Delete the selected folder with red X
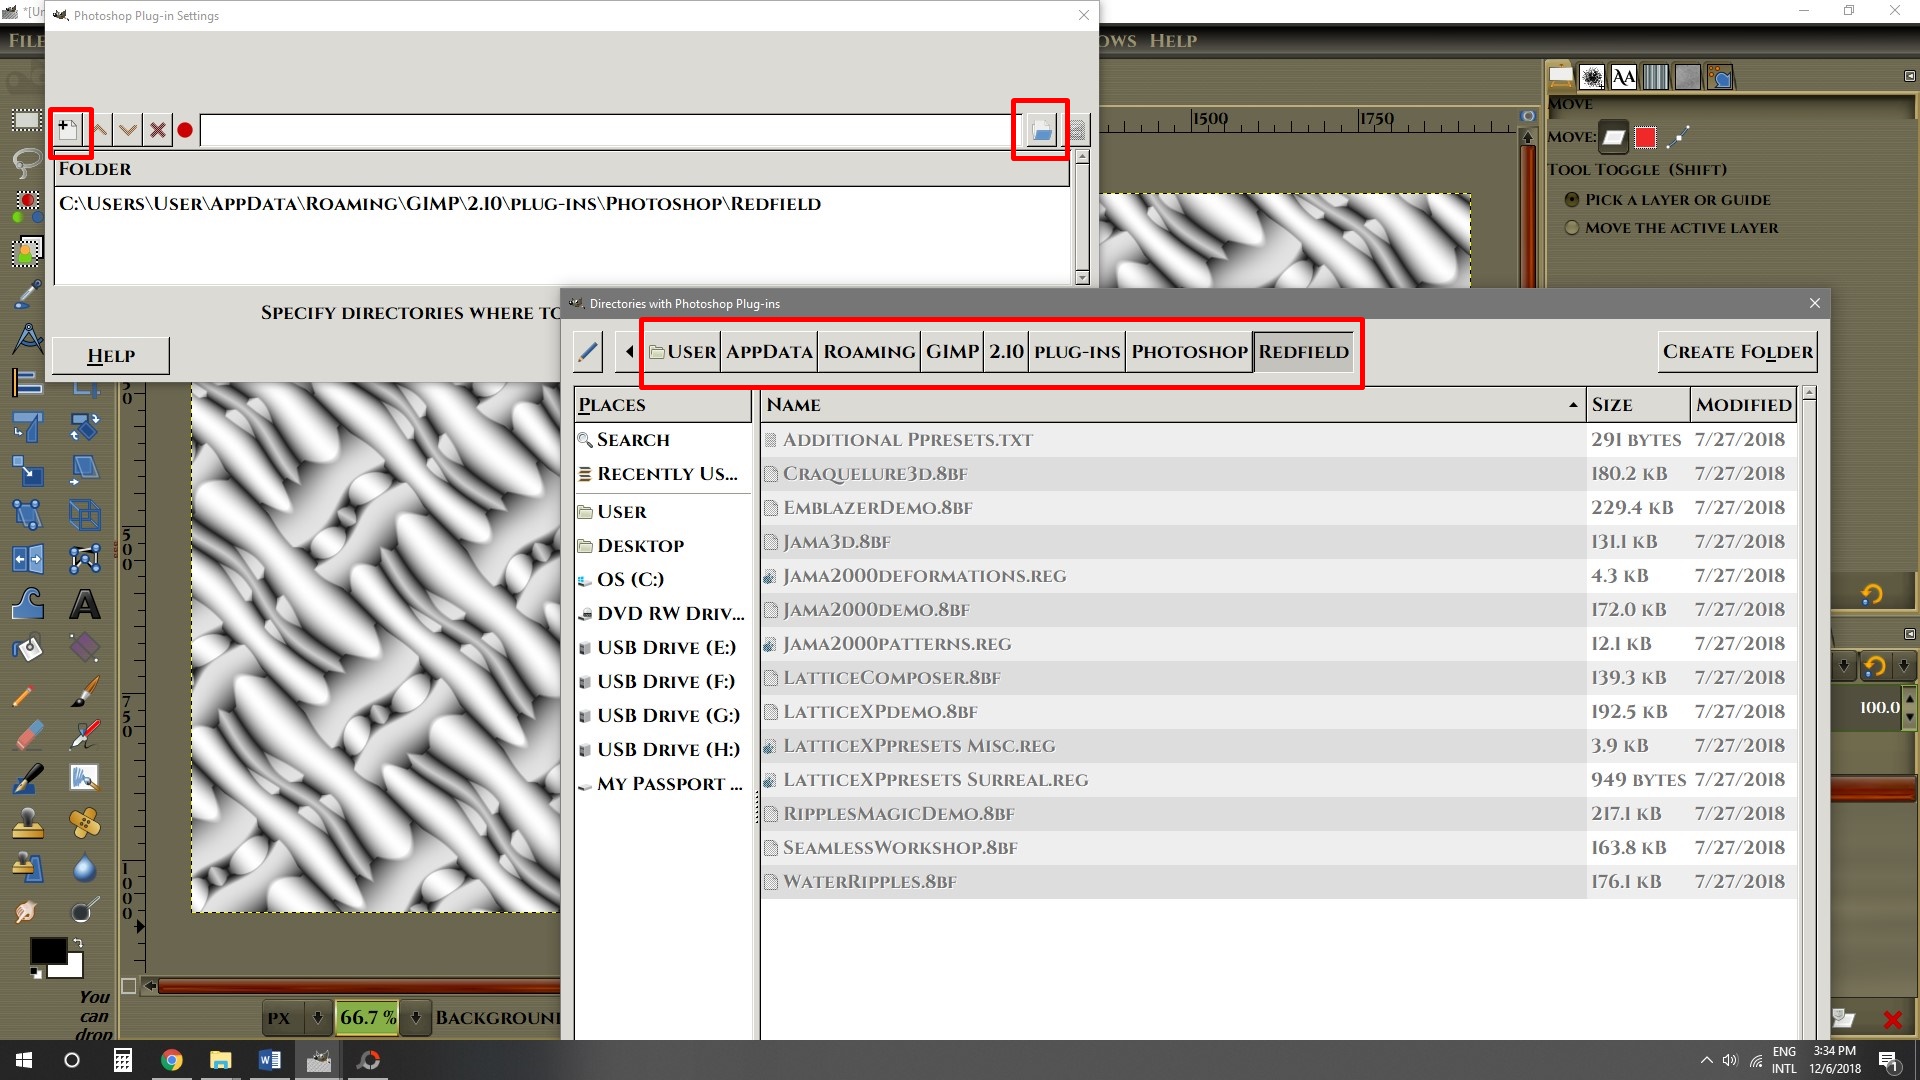This screenshot has height=1080, width=1920. click(x=157, y=130)
